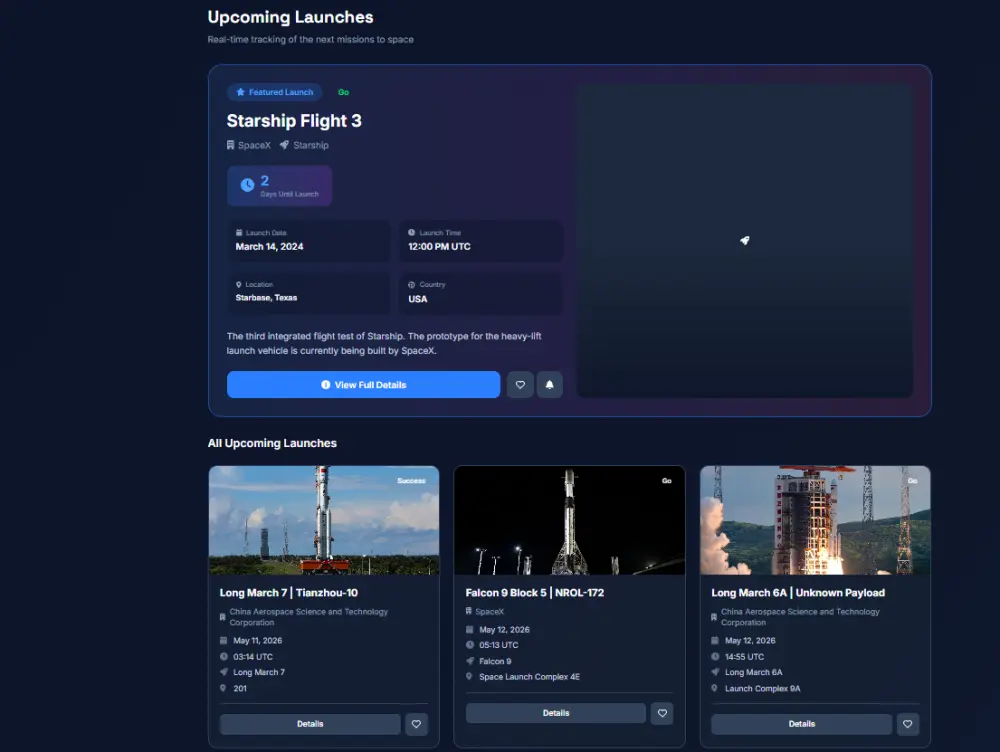Click the '201' pad text on Long March 7 card
The width and height of the screenshot is (1000, 752).
pos(240,688)
